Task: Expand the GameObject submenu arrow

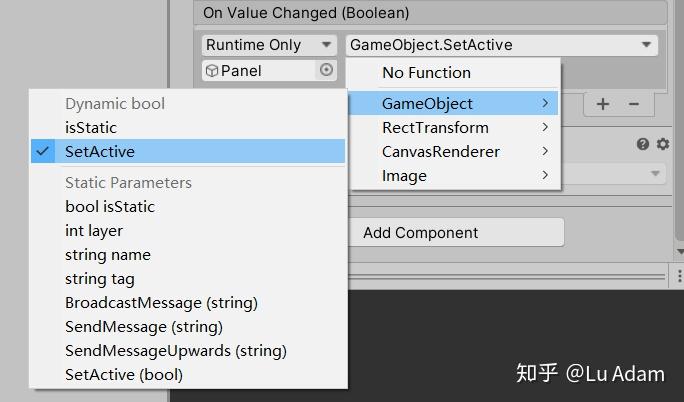Action: tap(545, 104)
